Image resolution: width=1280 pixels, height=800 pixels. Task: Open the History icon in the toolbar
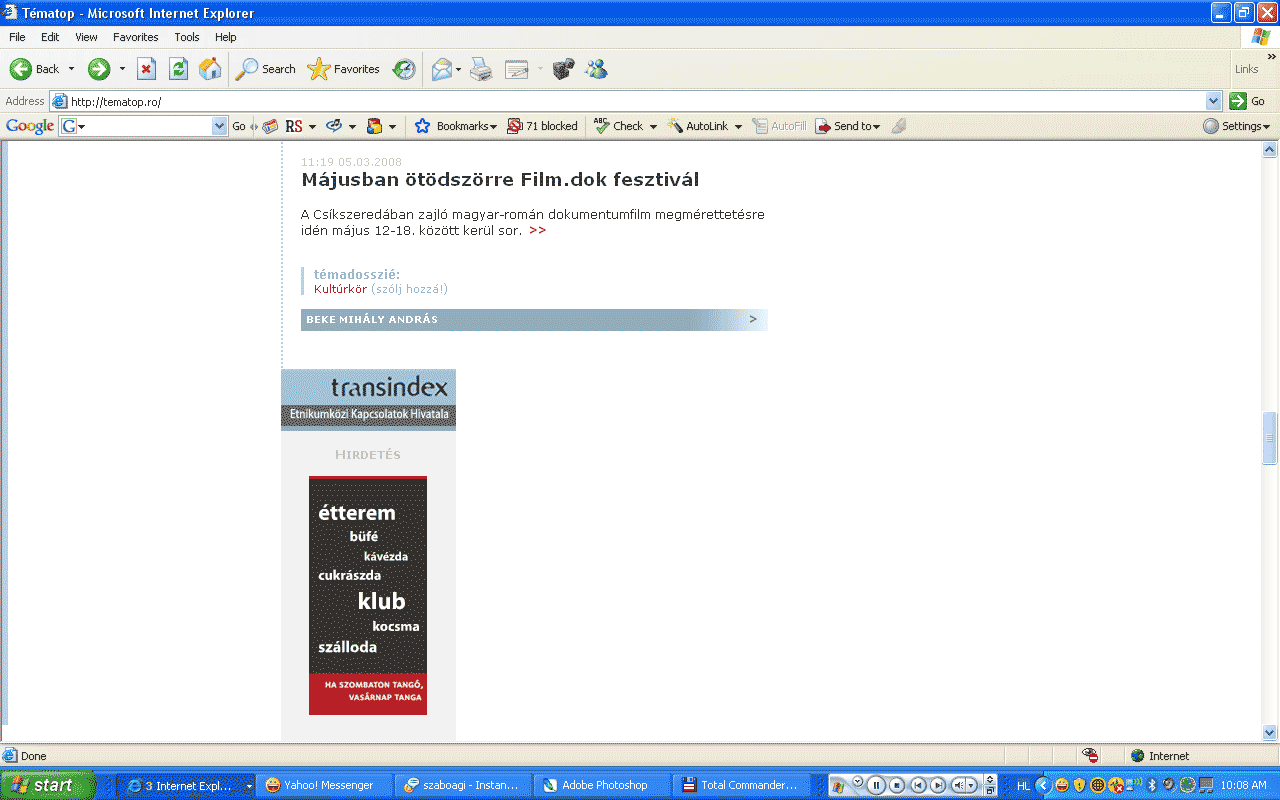pyautogui.click(x=404, y=69)
